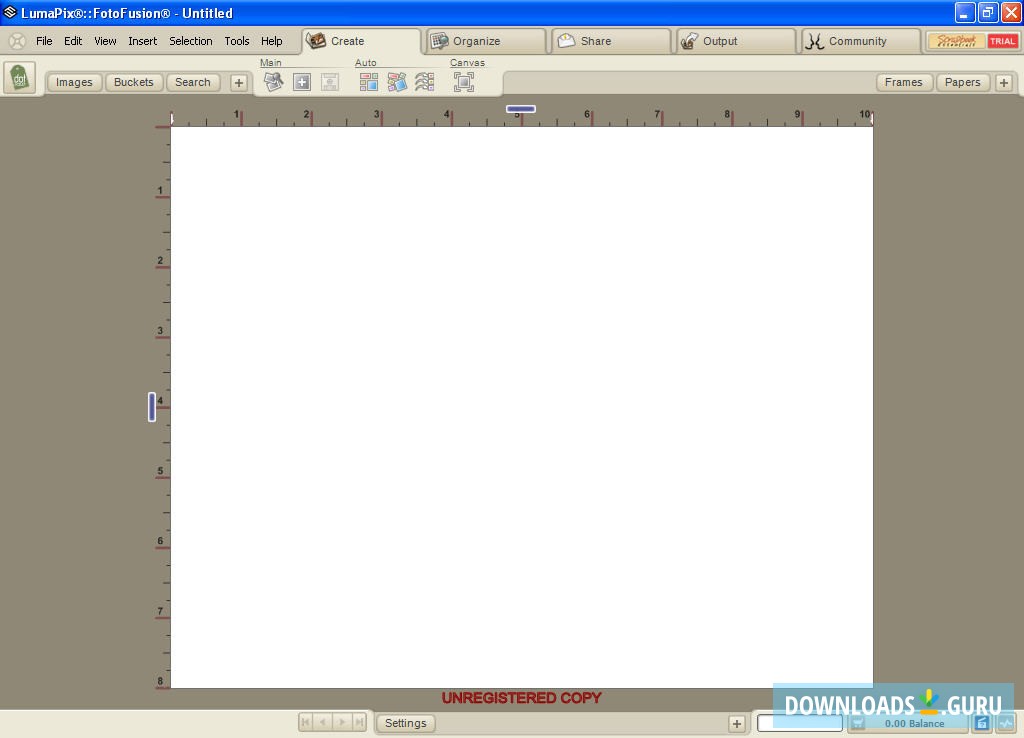Open the Search panel
Viewport: 1024px width, 738px height.
point(193,82)
